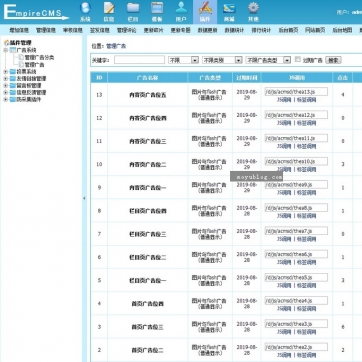Open the 模板 (Template) window icon
This screenshot has height=362, width=362.
(157, 12)
